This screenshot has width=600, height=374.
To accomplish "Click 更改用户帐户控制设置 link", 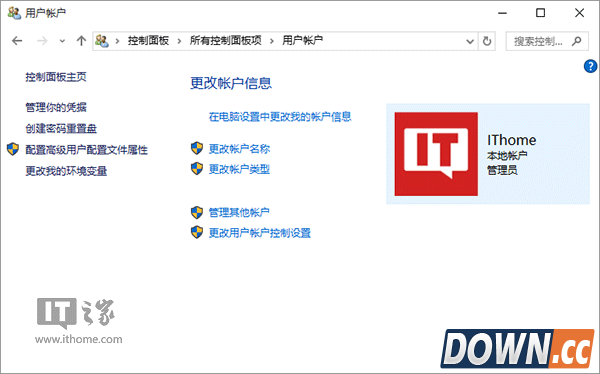I will [x=259, y=233].
